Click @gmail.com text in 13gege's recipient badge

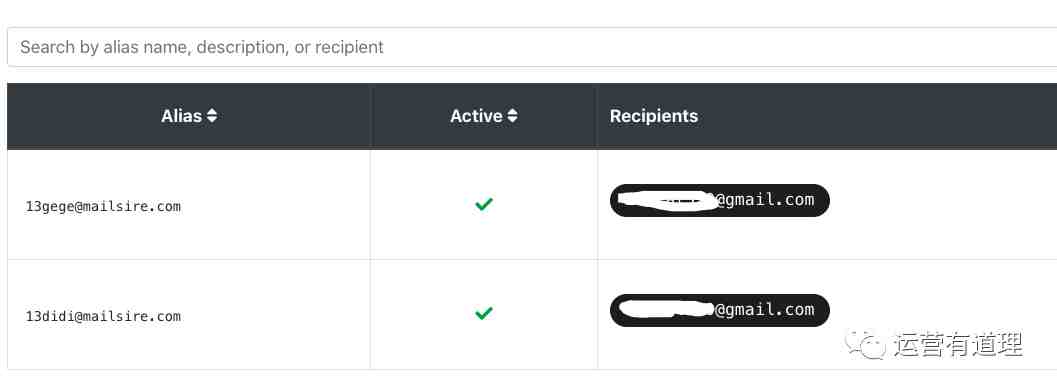coord(765,200)
